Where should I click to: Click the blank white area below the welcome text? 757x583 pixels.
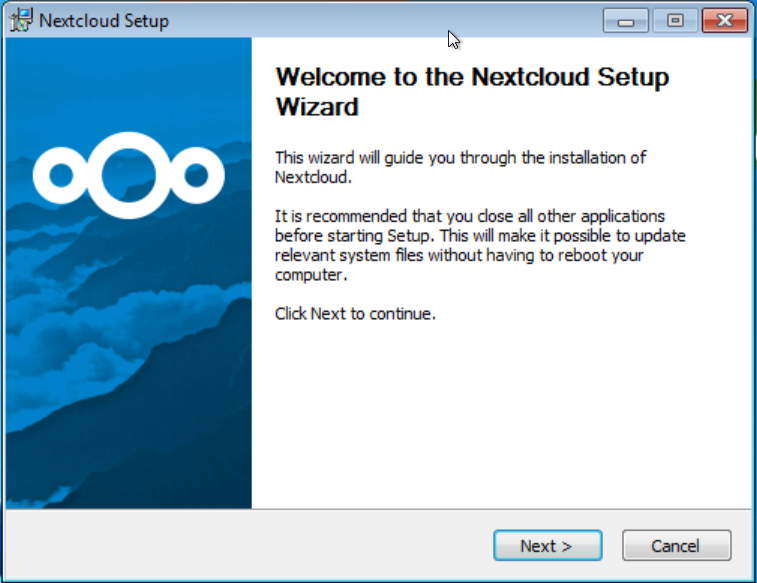tap(500, 420)
